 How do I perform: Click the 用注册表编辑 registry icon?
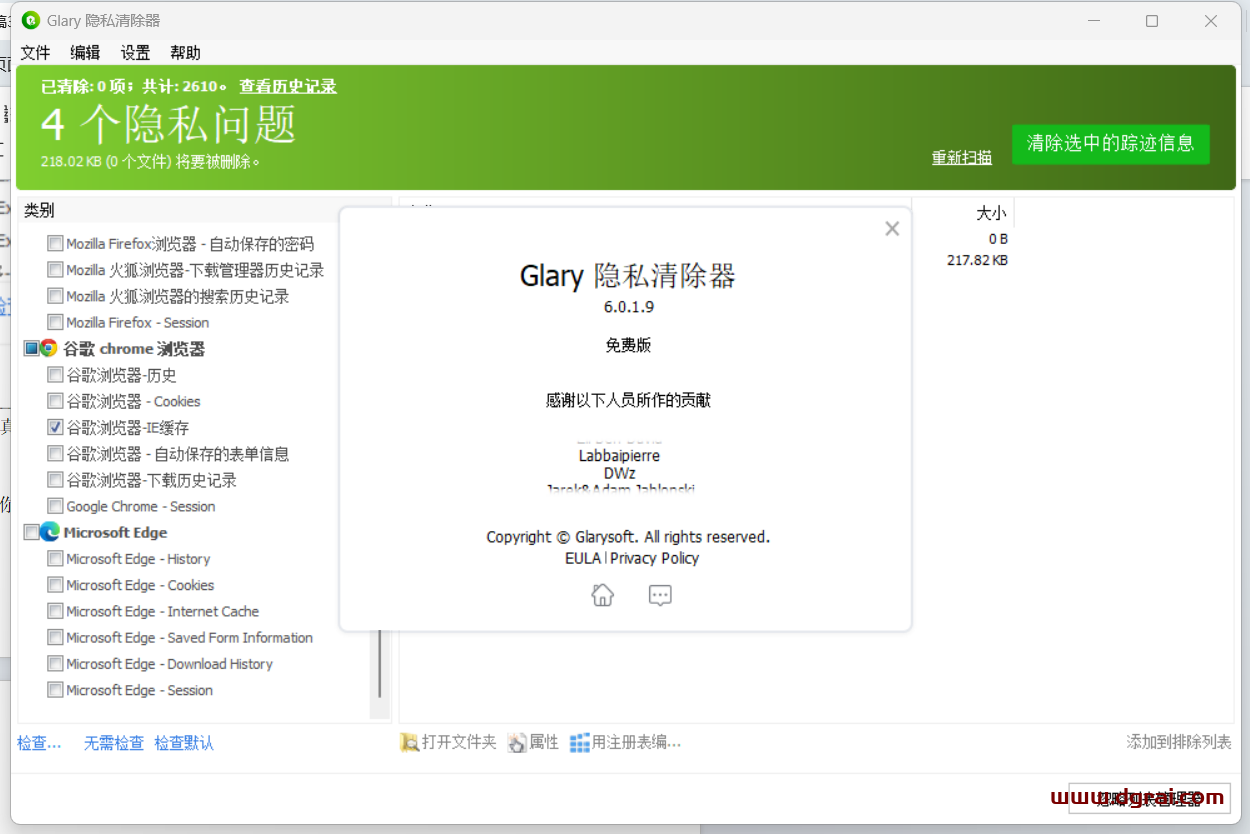coord(579,742)
